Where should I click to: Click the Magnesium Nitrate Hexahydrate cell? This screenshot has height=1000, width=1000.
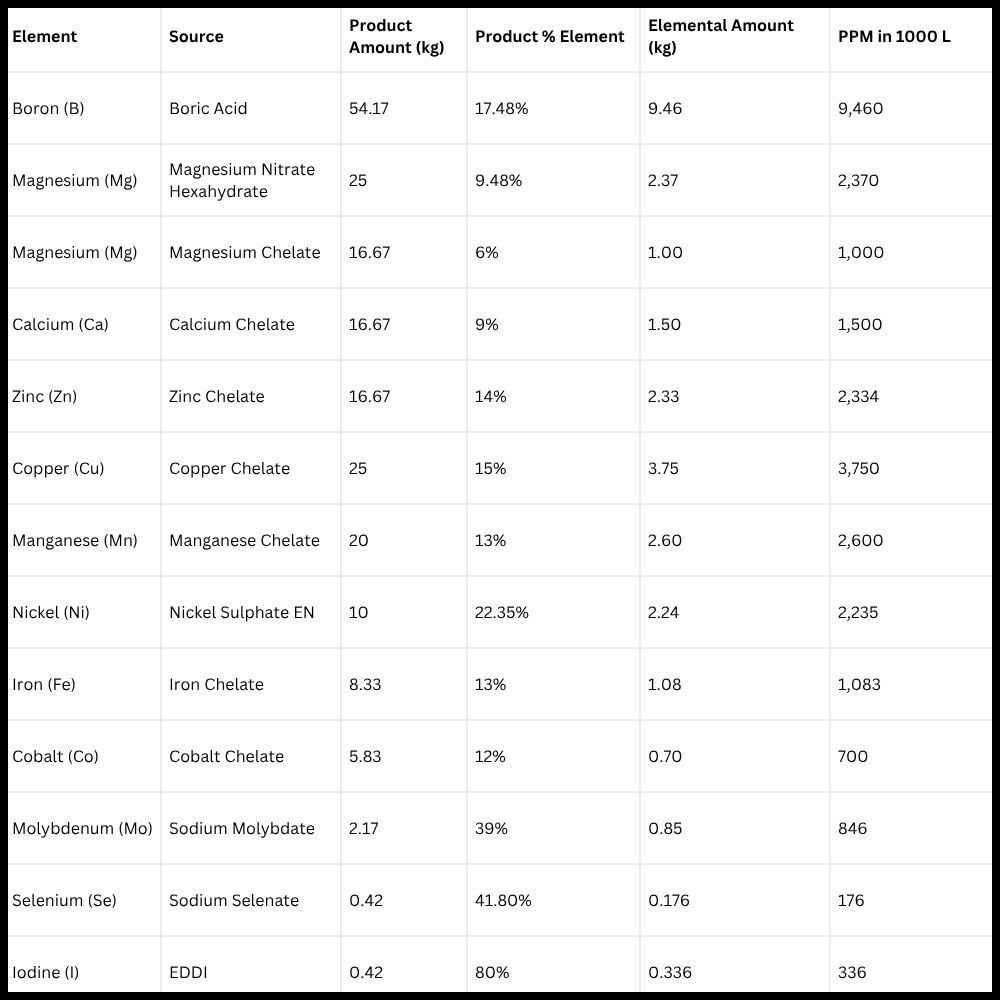[x=242, y=181]
